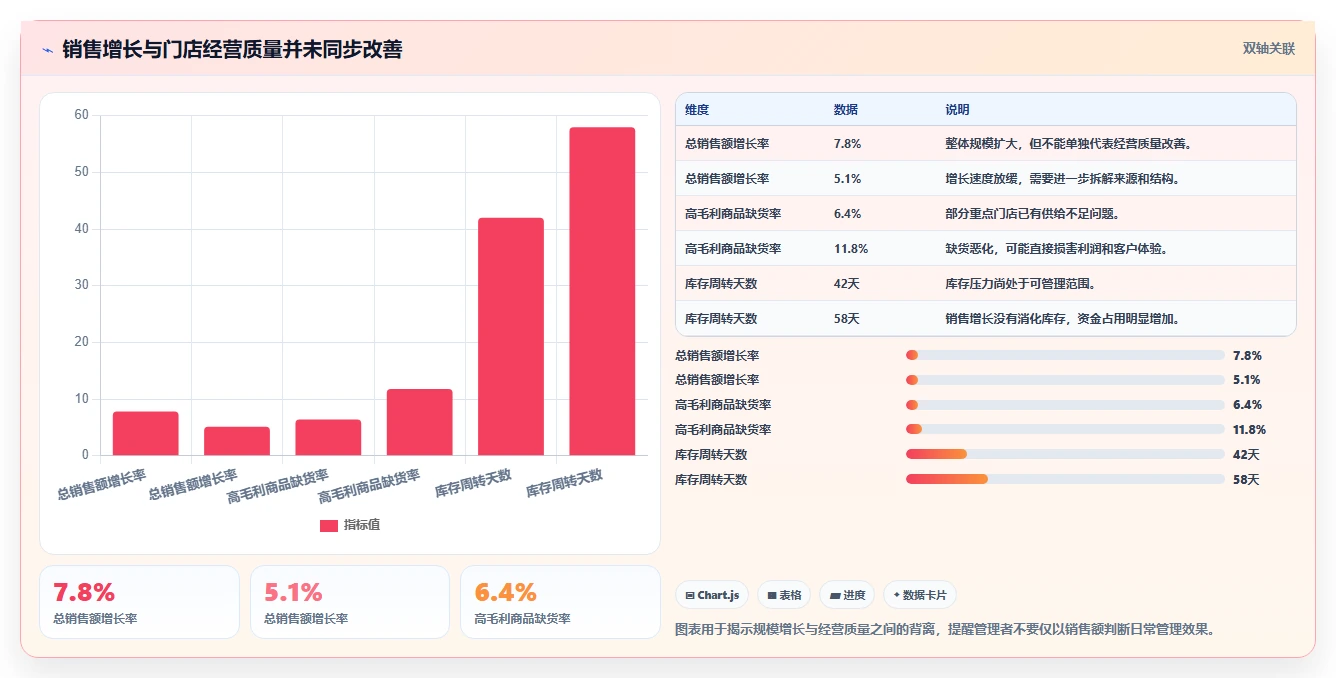Select the table cell reading 11.8%
This screenshot has width=1336, height=678.
851,248
